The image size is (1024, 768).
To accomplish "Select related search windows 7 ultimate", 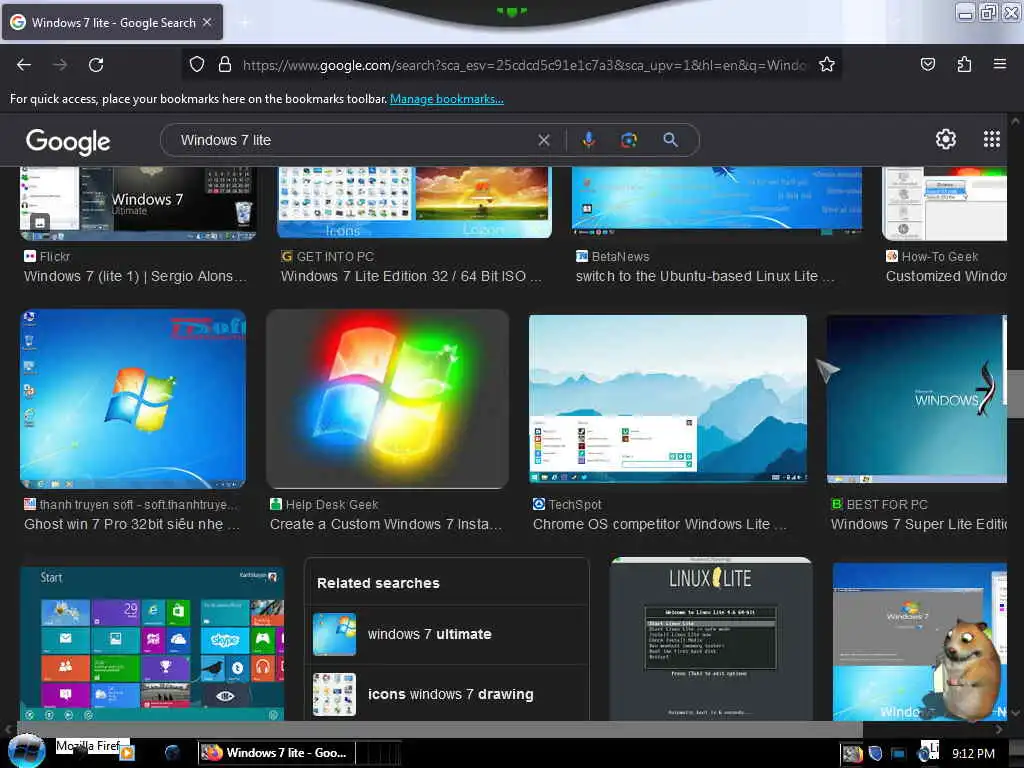I will [x=447, y=634].
